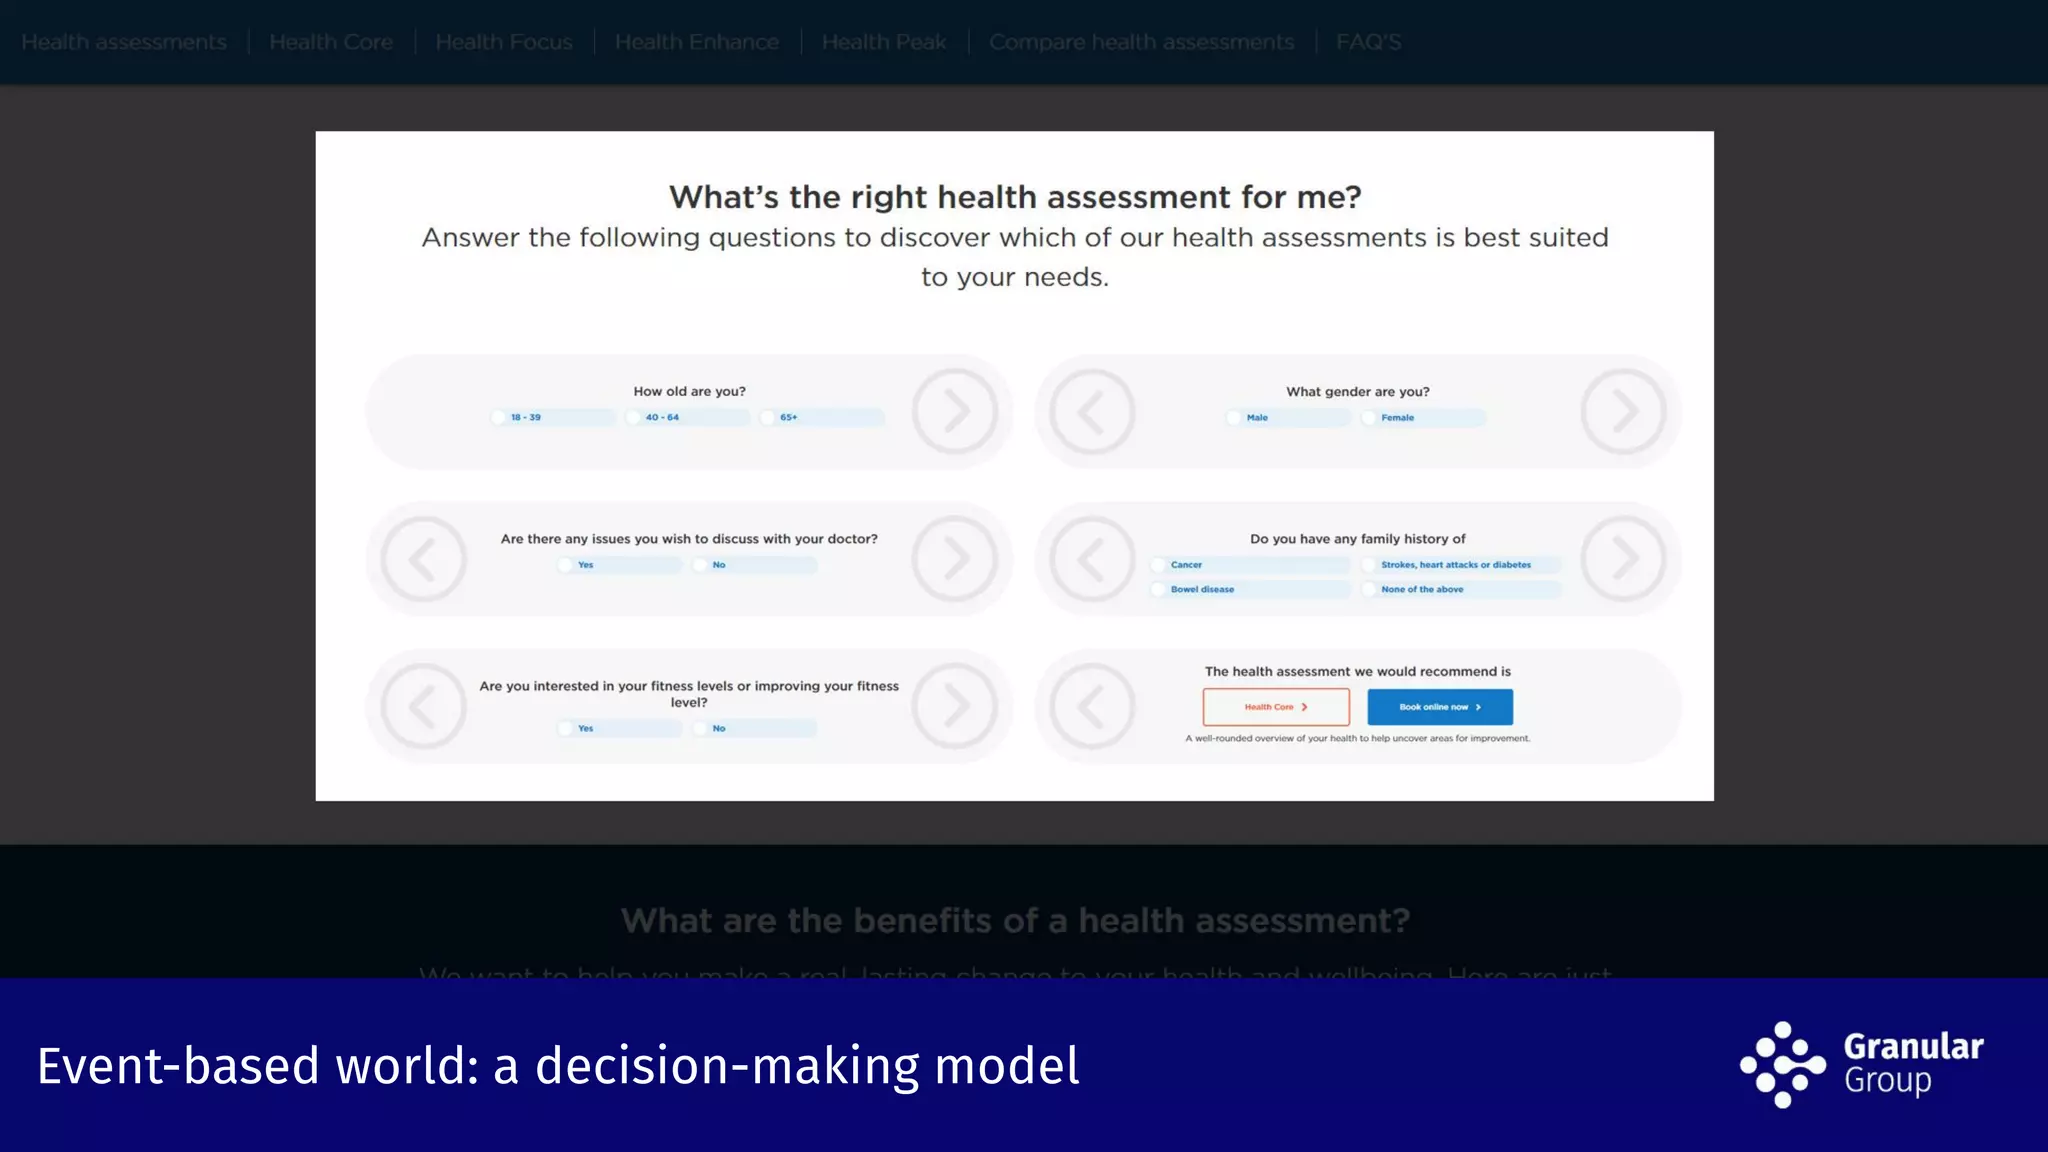Click back arrow on 'What gender are you?' card
Viewport: 2048px width, 1152px height.
click(1092, 411)
